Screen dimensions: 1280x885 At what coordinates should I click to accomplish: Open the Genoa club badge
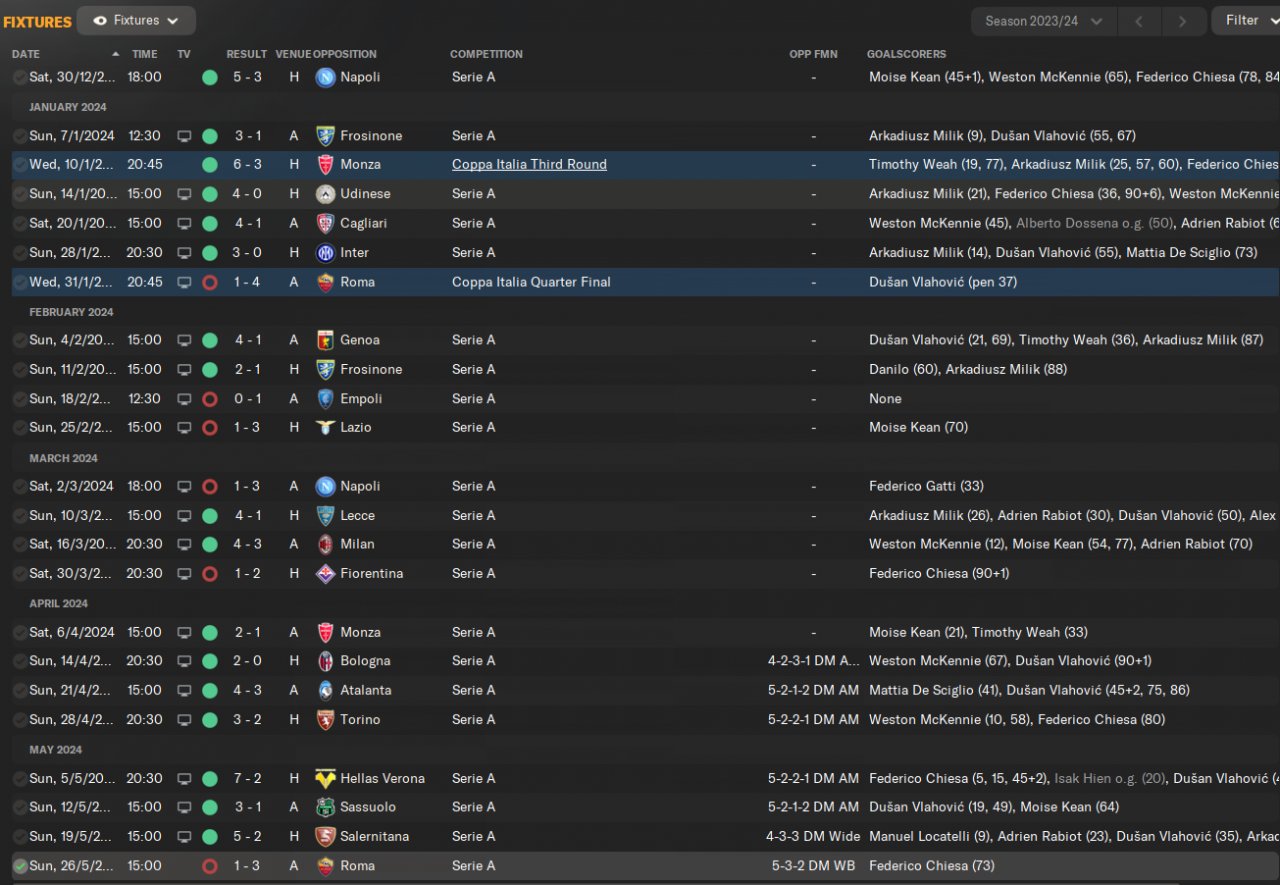tap(325, 340)
